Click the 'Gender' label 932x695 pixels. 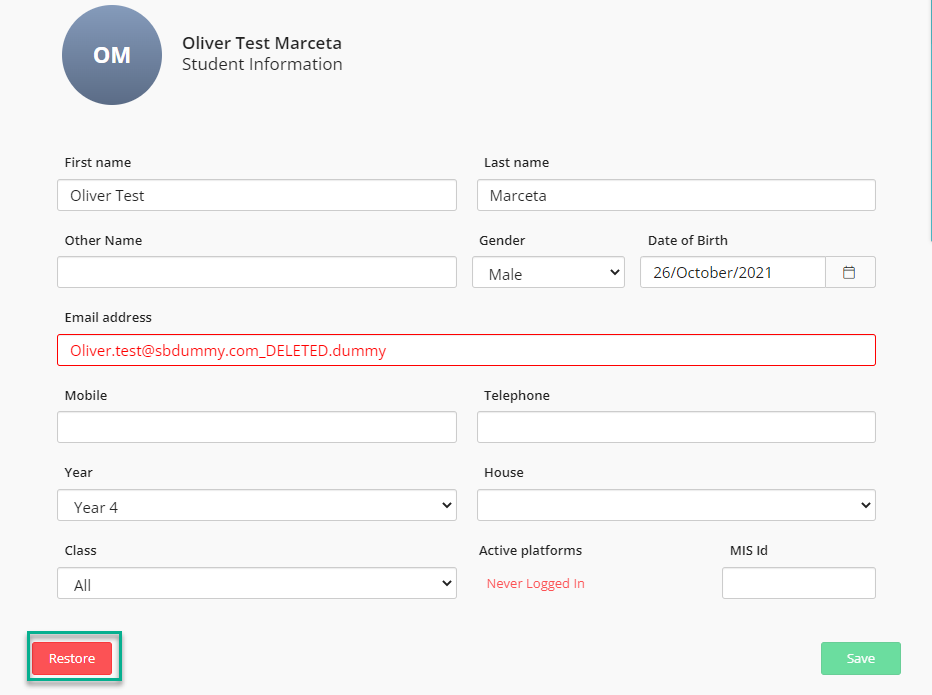point(502,240)
